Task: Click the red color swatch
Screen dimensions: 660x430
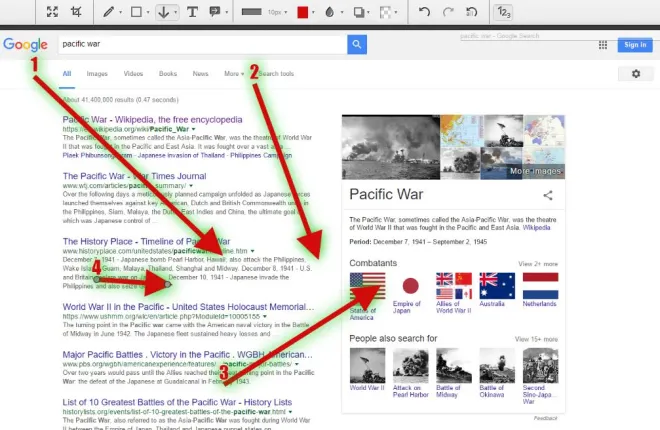Action: (302, 12)
